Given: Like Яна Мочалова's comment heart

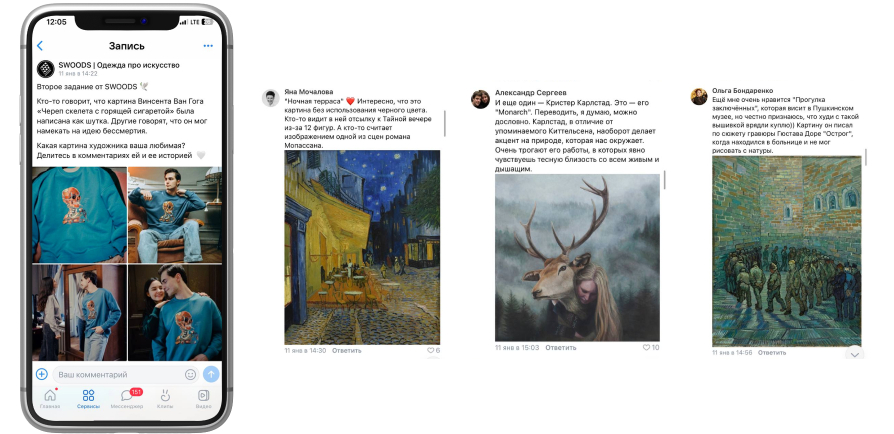Looking at the screenshot, I should (430, 350).
